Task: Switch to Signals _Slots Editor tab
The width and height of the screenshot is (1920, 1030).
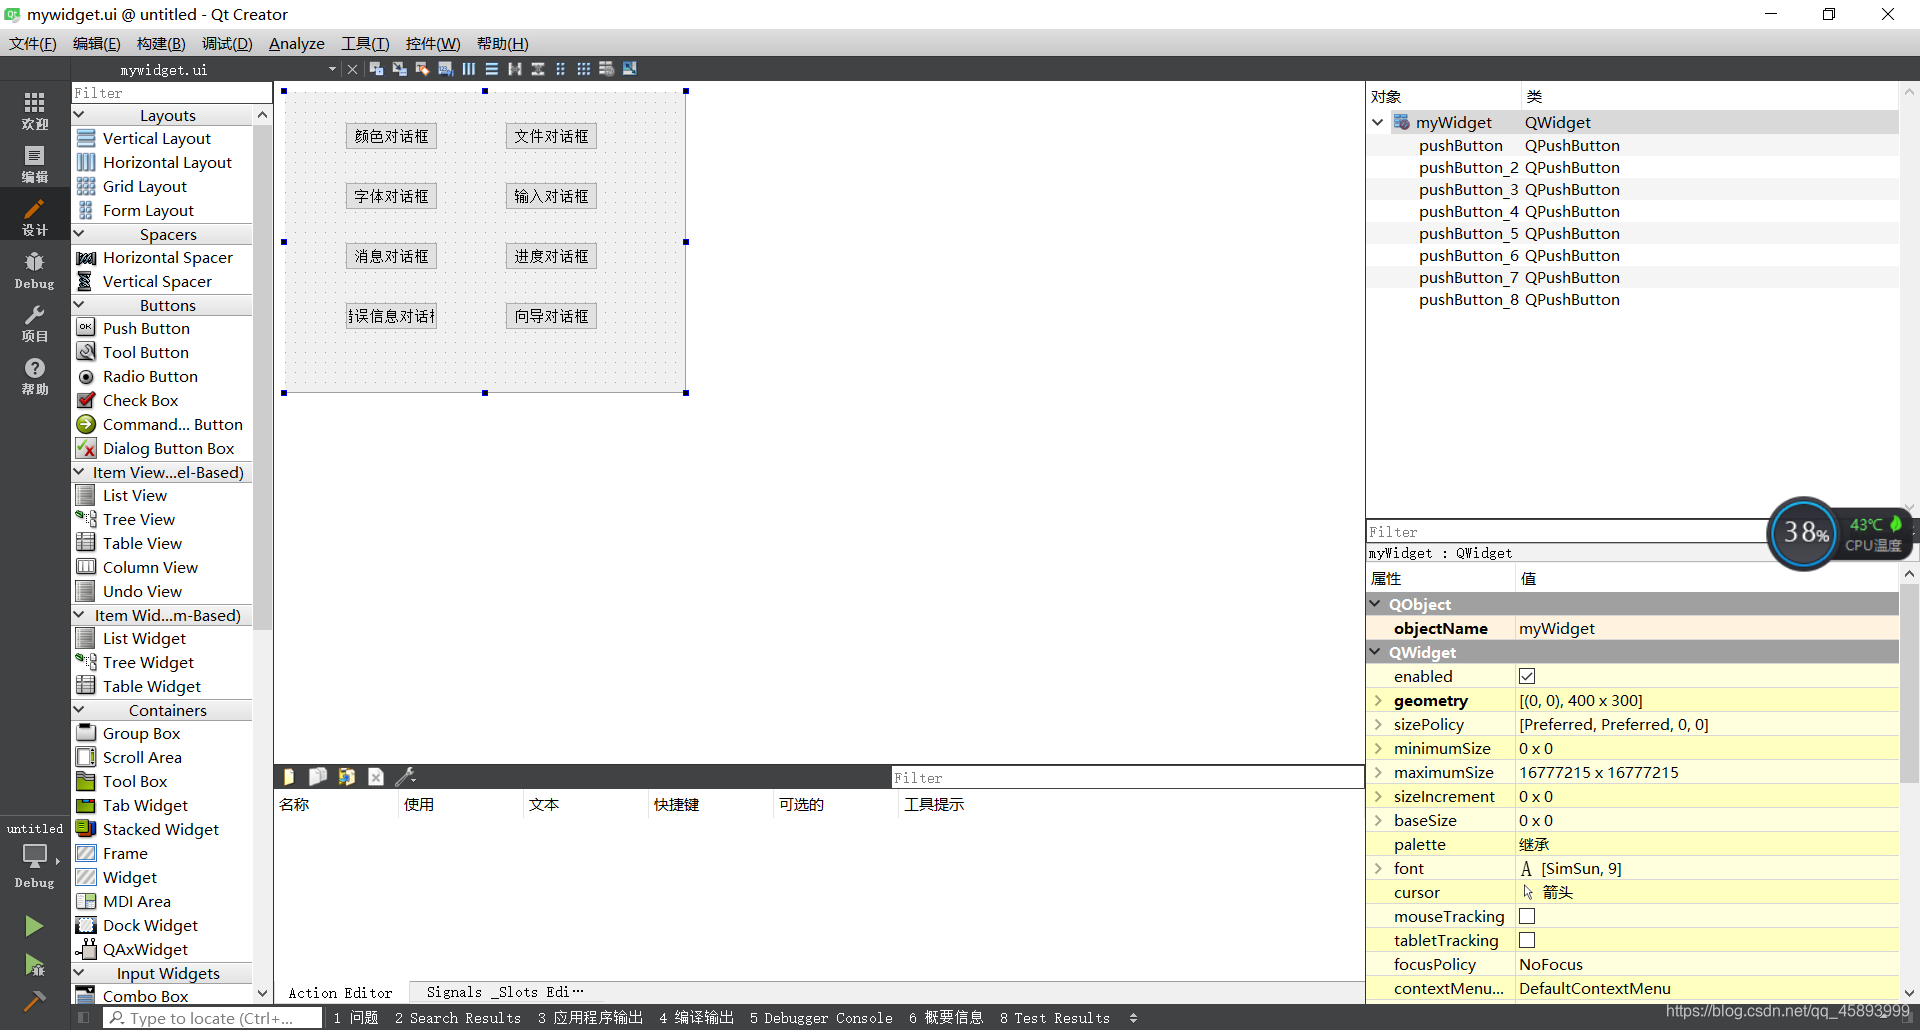Action: click(x=505, y=992)
